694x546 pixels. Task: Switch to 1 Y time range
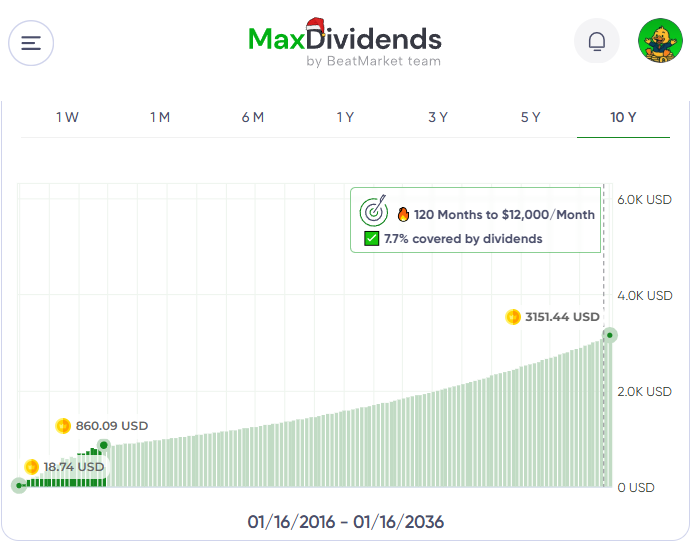345,117
